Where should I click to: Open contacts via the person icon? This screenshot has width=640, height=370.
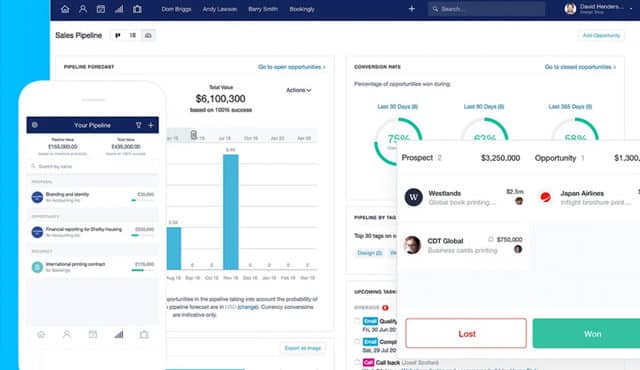[x=83, y=9]
